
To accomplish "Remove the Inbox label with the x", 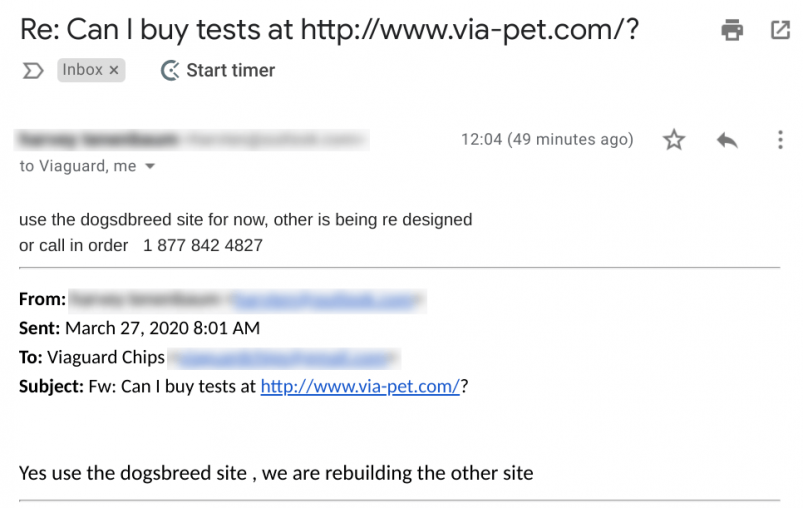I will tap(114, 70).
